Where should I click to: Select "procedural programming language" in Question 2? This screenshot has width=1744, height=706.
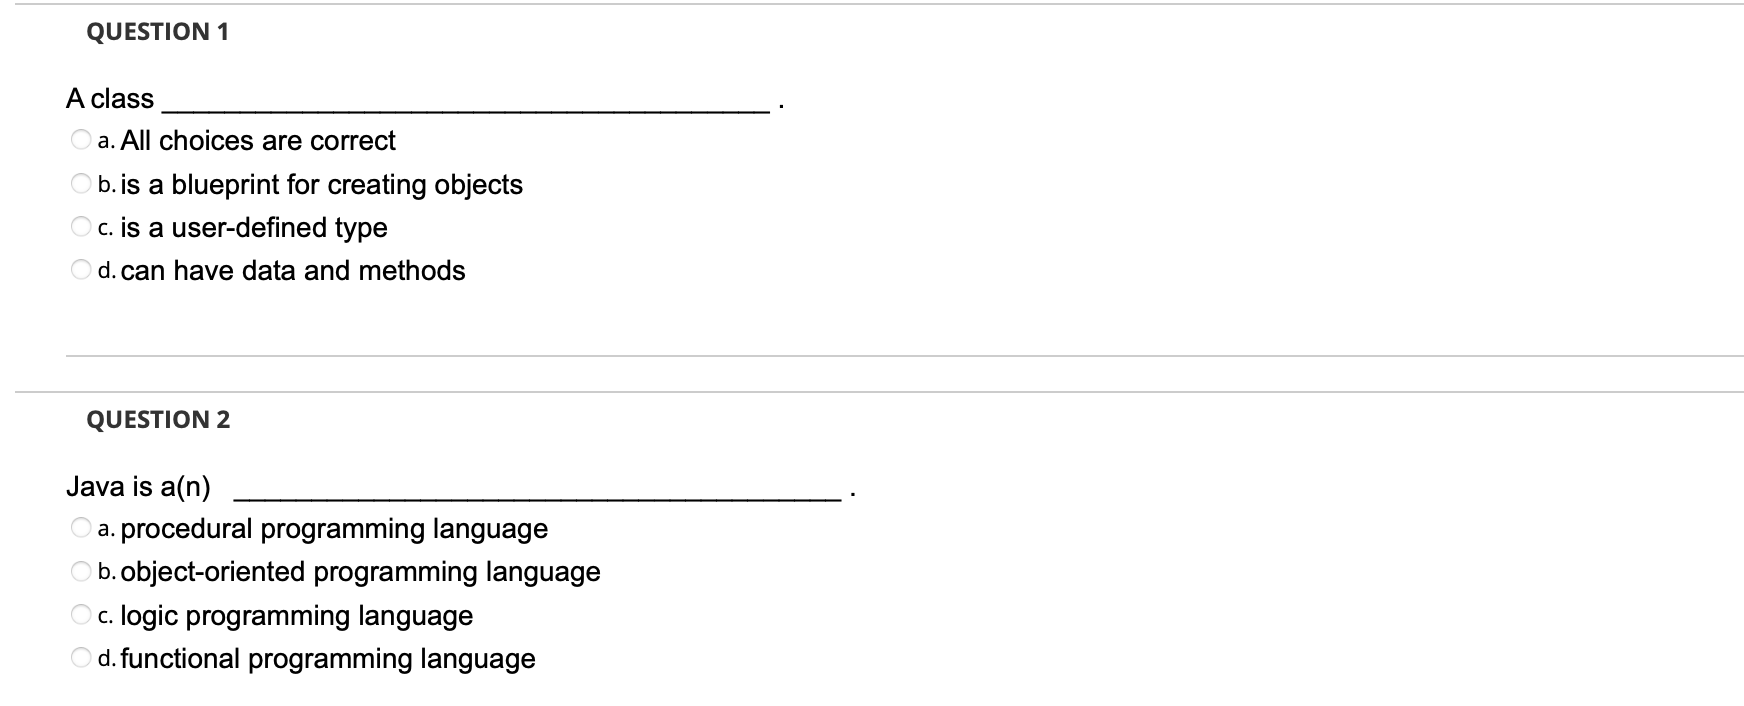tap(79, 527)
